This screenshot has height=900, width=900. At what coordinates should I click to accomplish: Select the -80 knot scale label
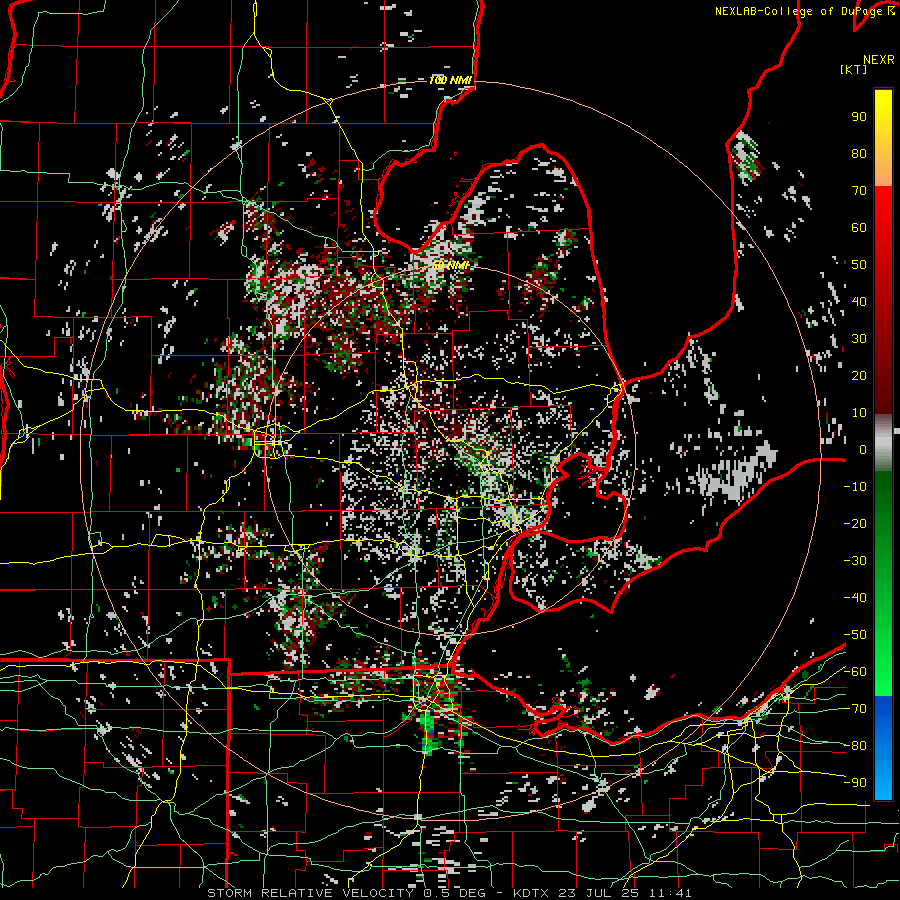[x=855, y=746]
